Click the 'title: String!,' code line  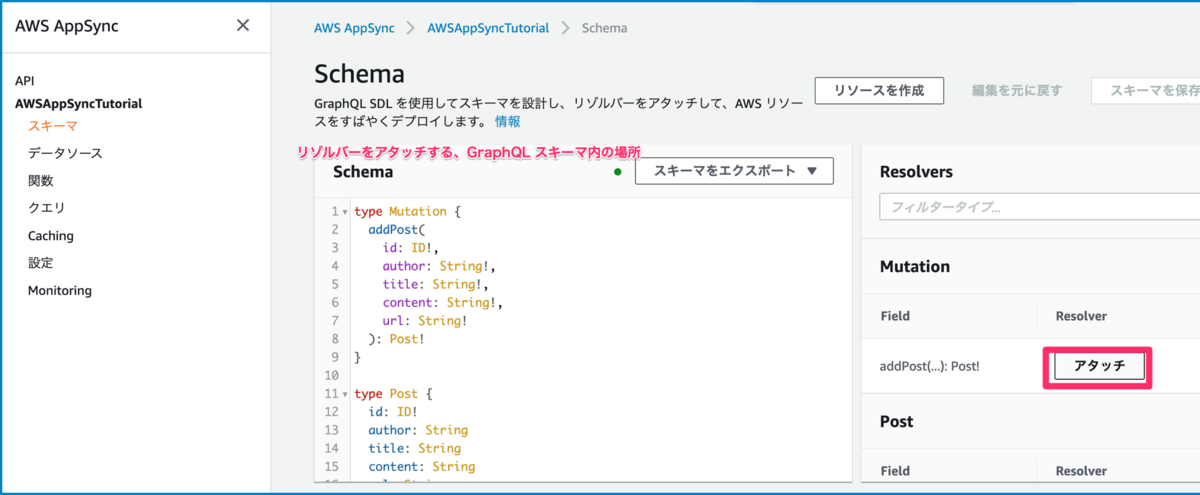(x=436, y=284)
